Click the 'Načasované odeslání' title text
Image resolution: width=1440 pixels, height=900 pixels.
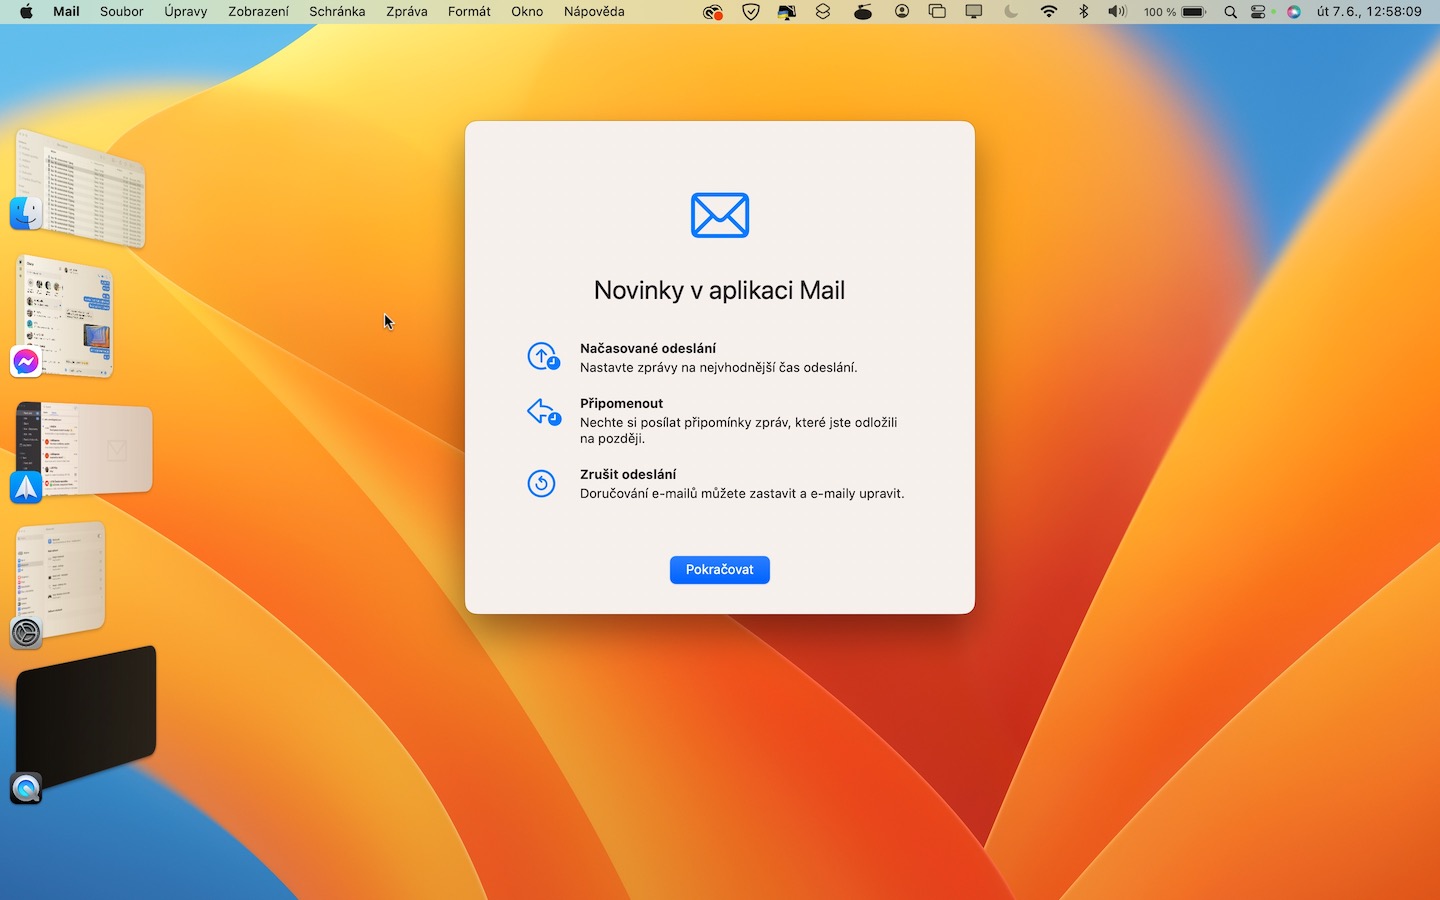click(x=648, y=348)
